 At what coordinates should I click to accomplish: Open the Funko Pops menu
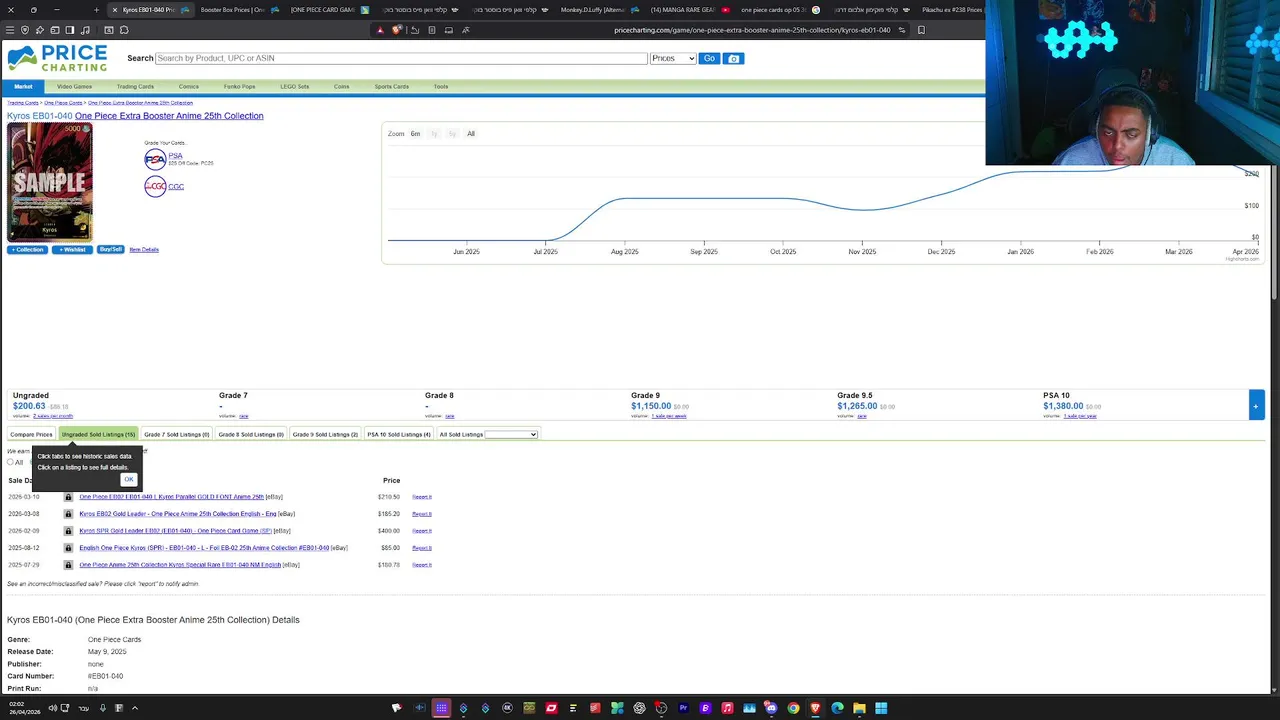coord(239,86)
